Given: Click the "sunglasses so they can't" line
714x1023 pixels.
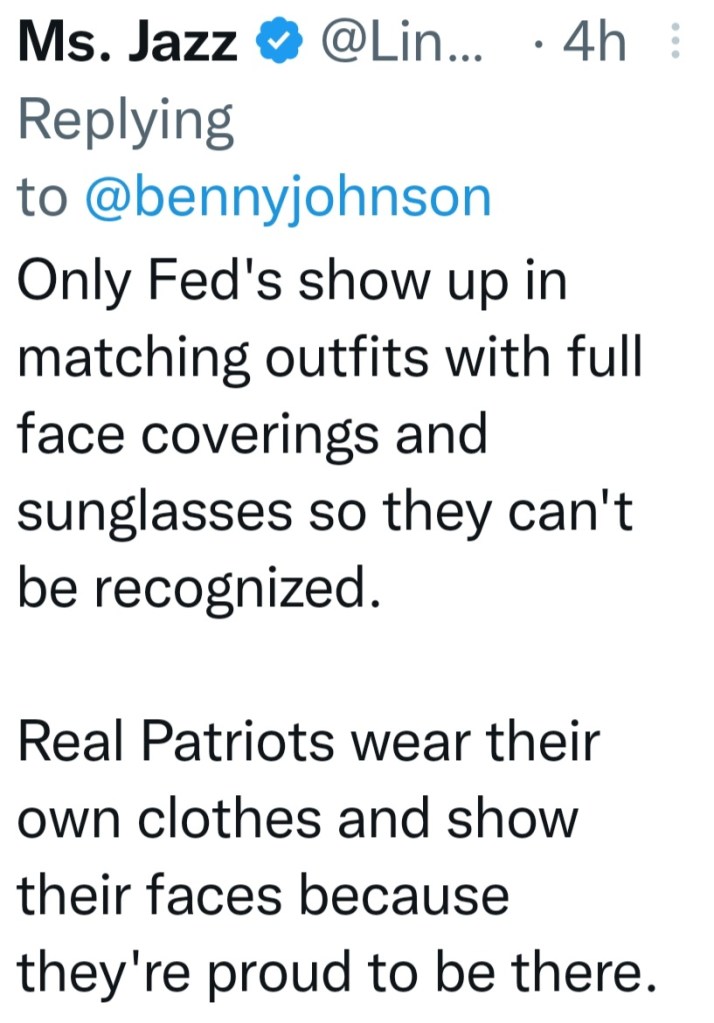Looking at the screenshot, I should 326,513.
